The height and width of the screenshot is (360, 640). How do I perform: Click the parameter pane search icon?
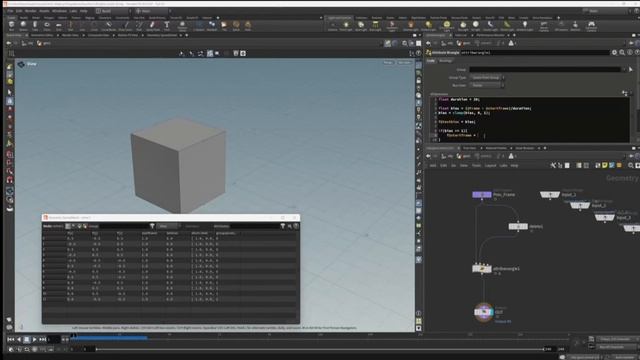point(622,53)
